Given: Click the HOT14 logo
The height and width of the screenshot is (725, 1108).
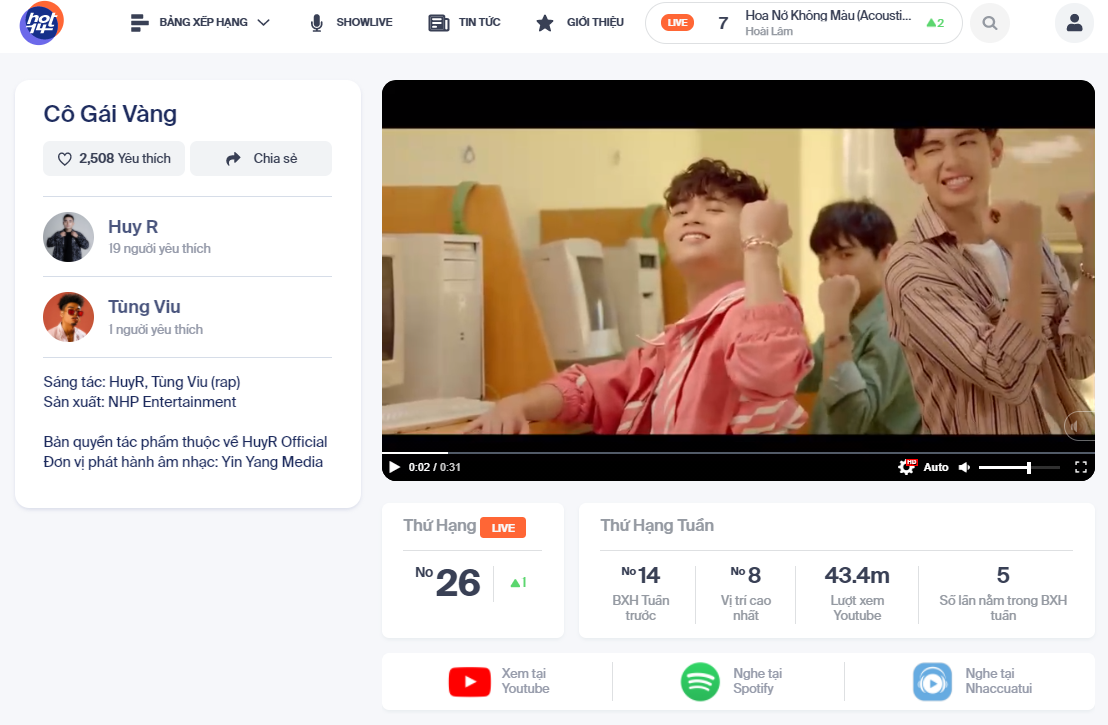Looking at the screenshot, I should 40,22.
